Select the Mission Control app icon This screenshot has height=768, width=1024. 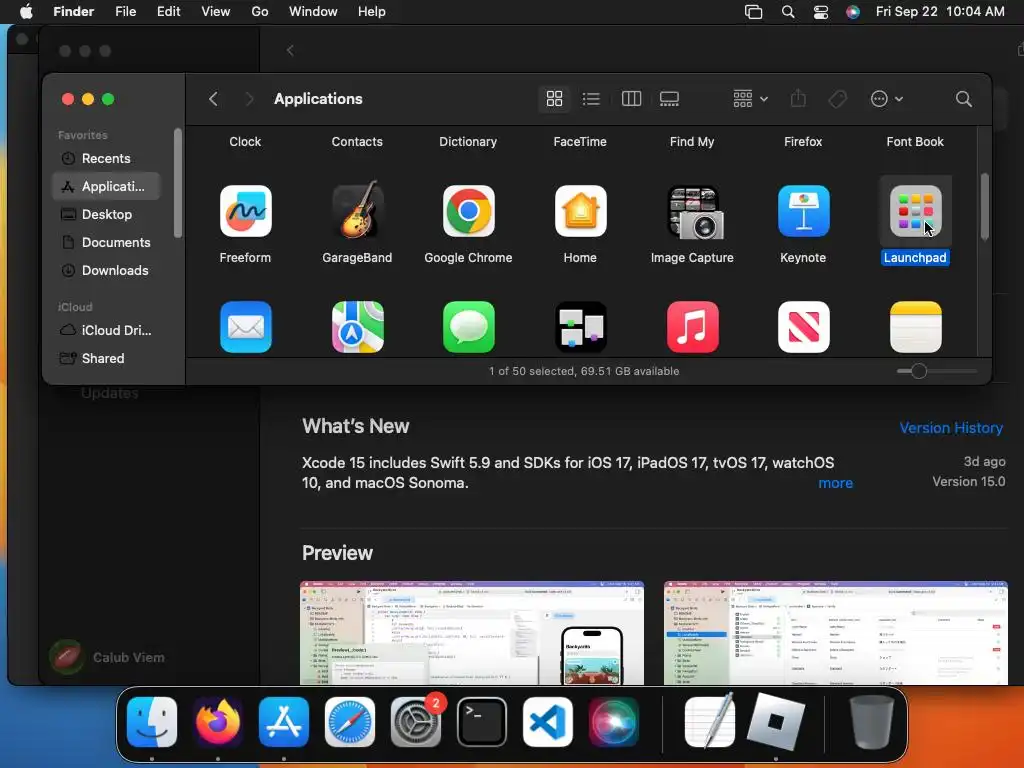coord(580,327)
